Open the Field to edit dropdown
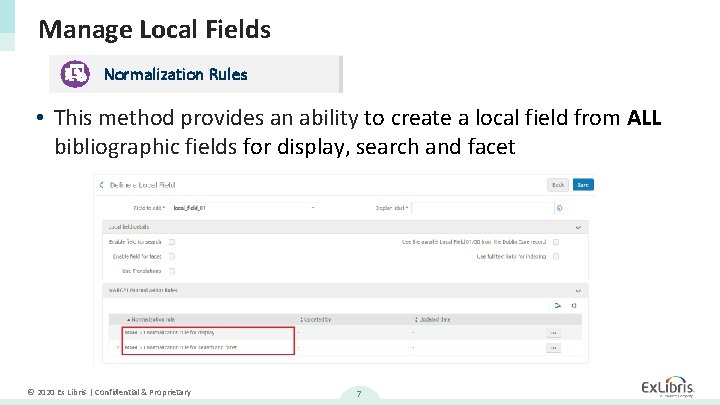720x405 pixels. (x=243, y=208)
